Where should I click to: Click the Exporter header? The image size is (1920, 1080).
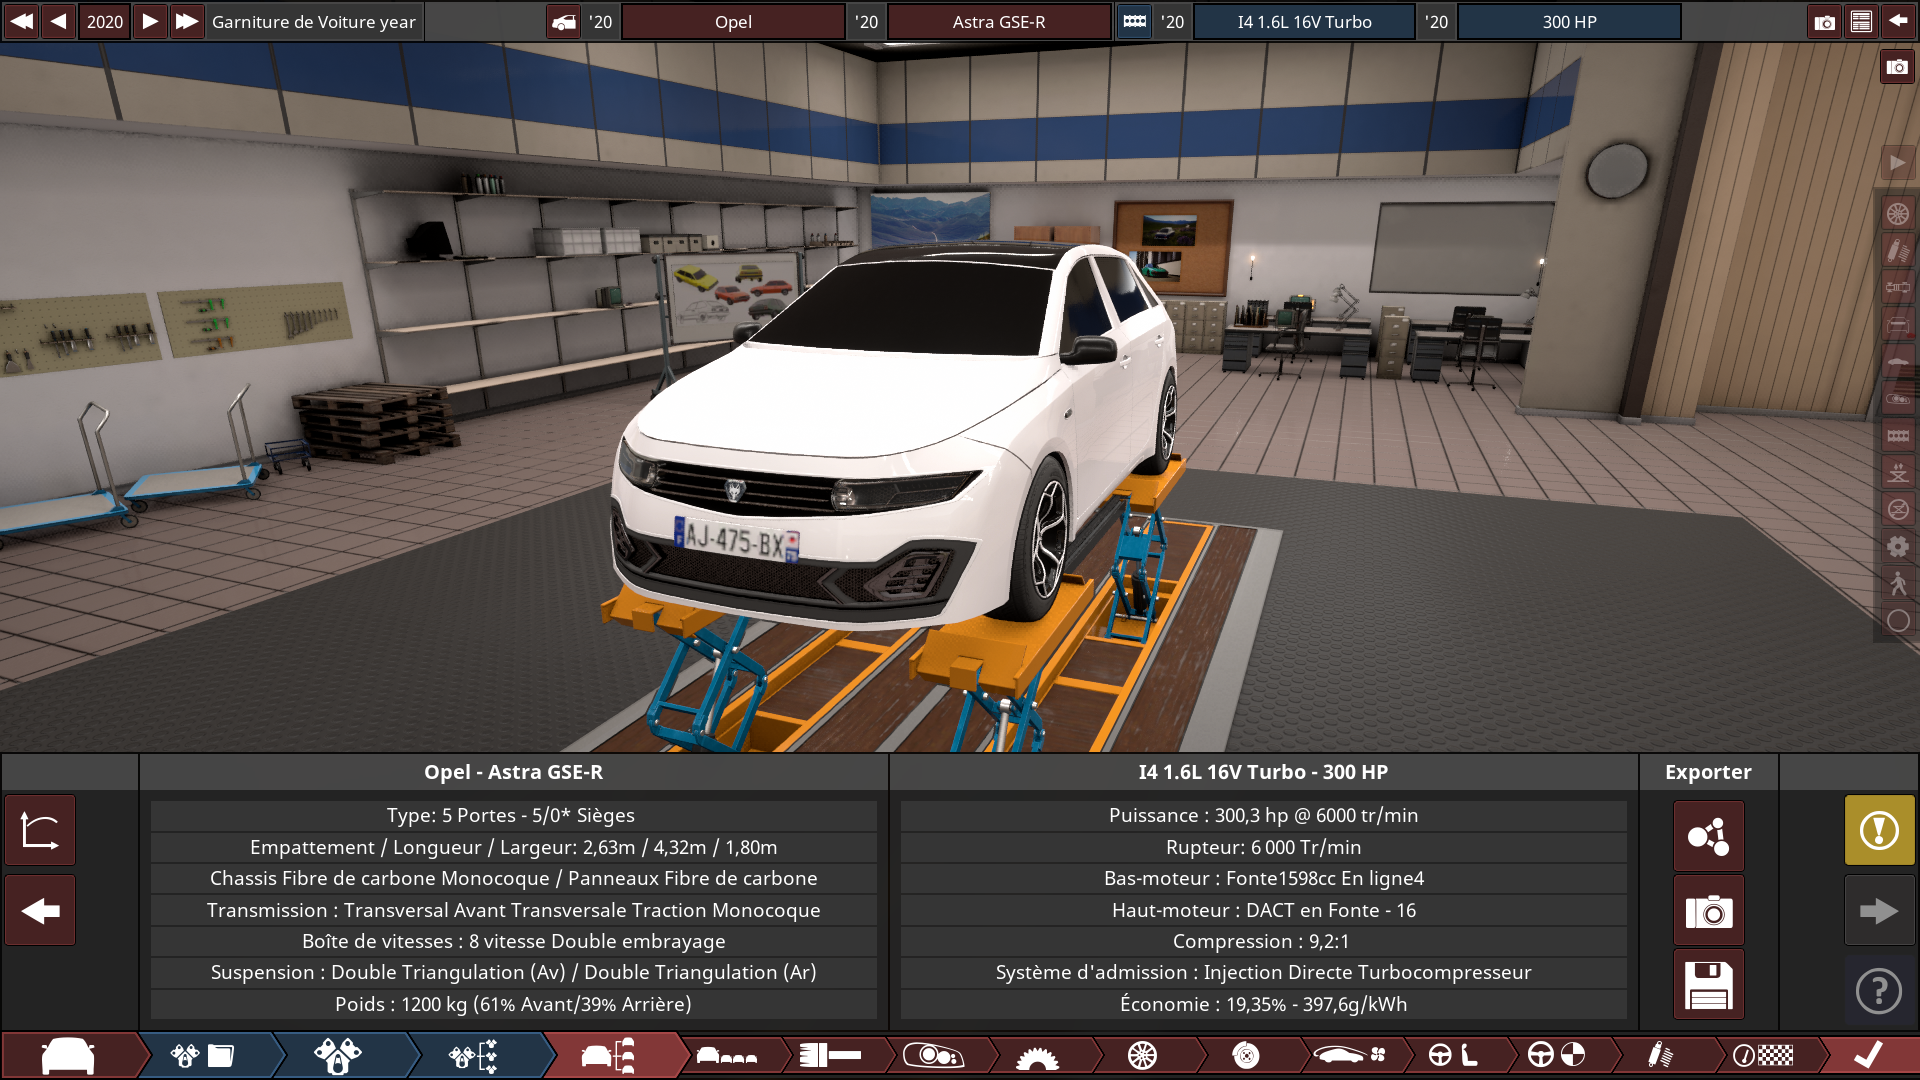click(x=1708, y=772)
